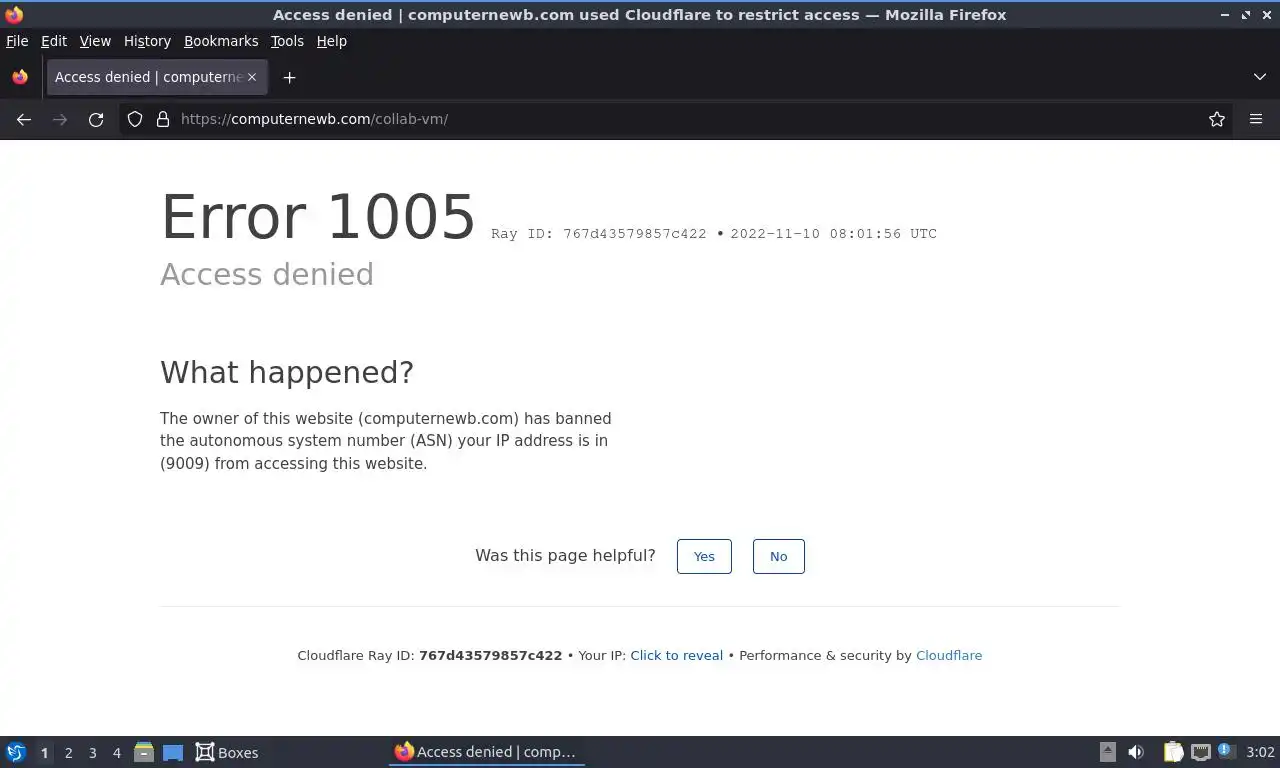Switch to workspace 4
Image resolution: width=1280 pixels, height=768 pixels.
coord(116,753)
